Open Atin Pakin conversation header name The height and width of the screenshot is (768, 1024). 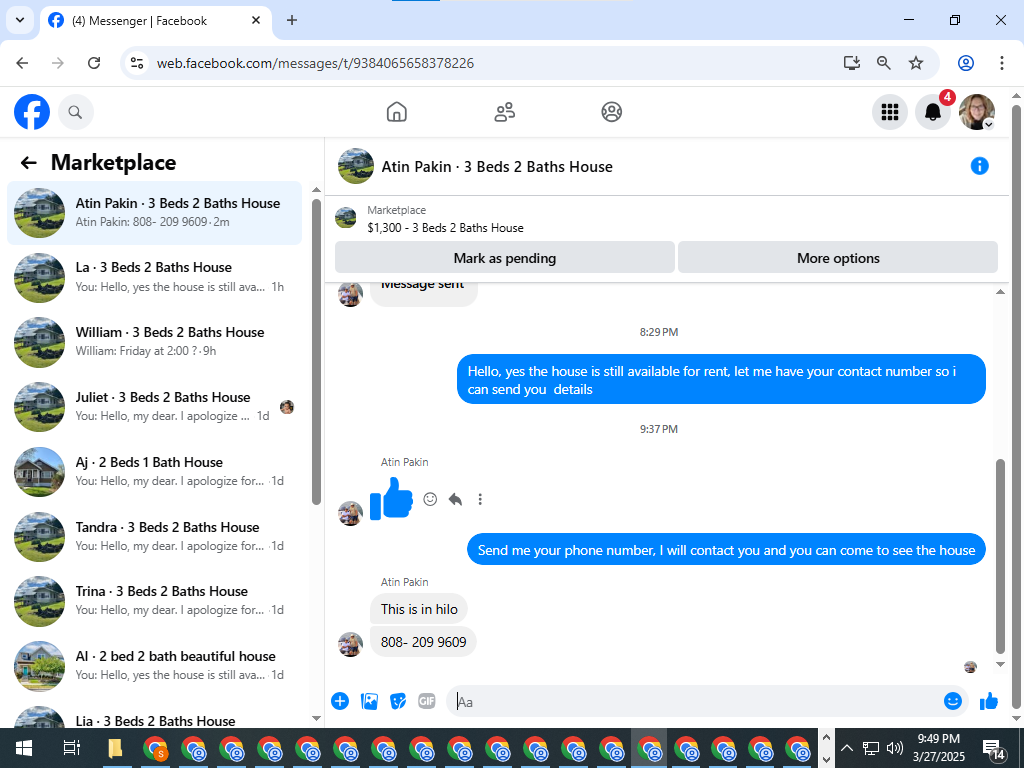point(497,167)
